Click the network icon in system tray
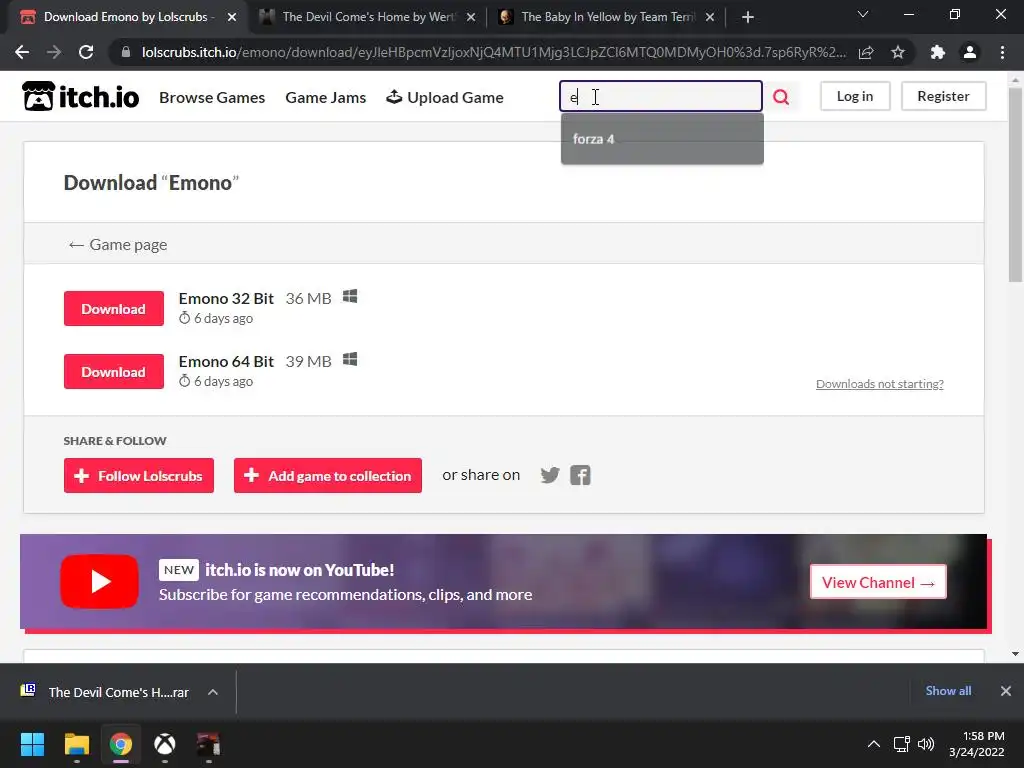 pos(902,744)
